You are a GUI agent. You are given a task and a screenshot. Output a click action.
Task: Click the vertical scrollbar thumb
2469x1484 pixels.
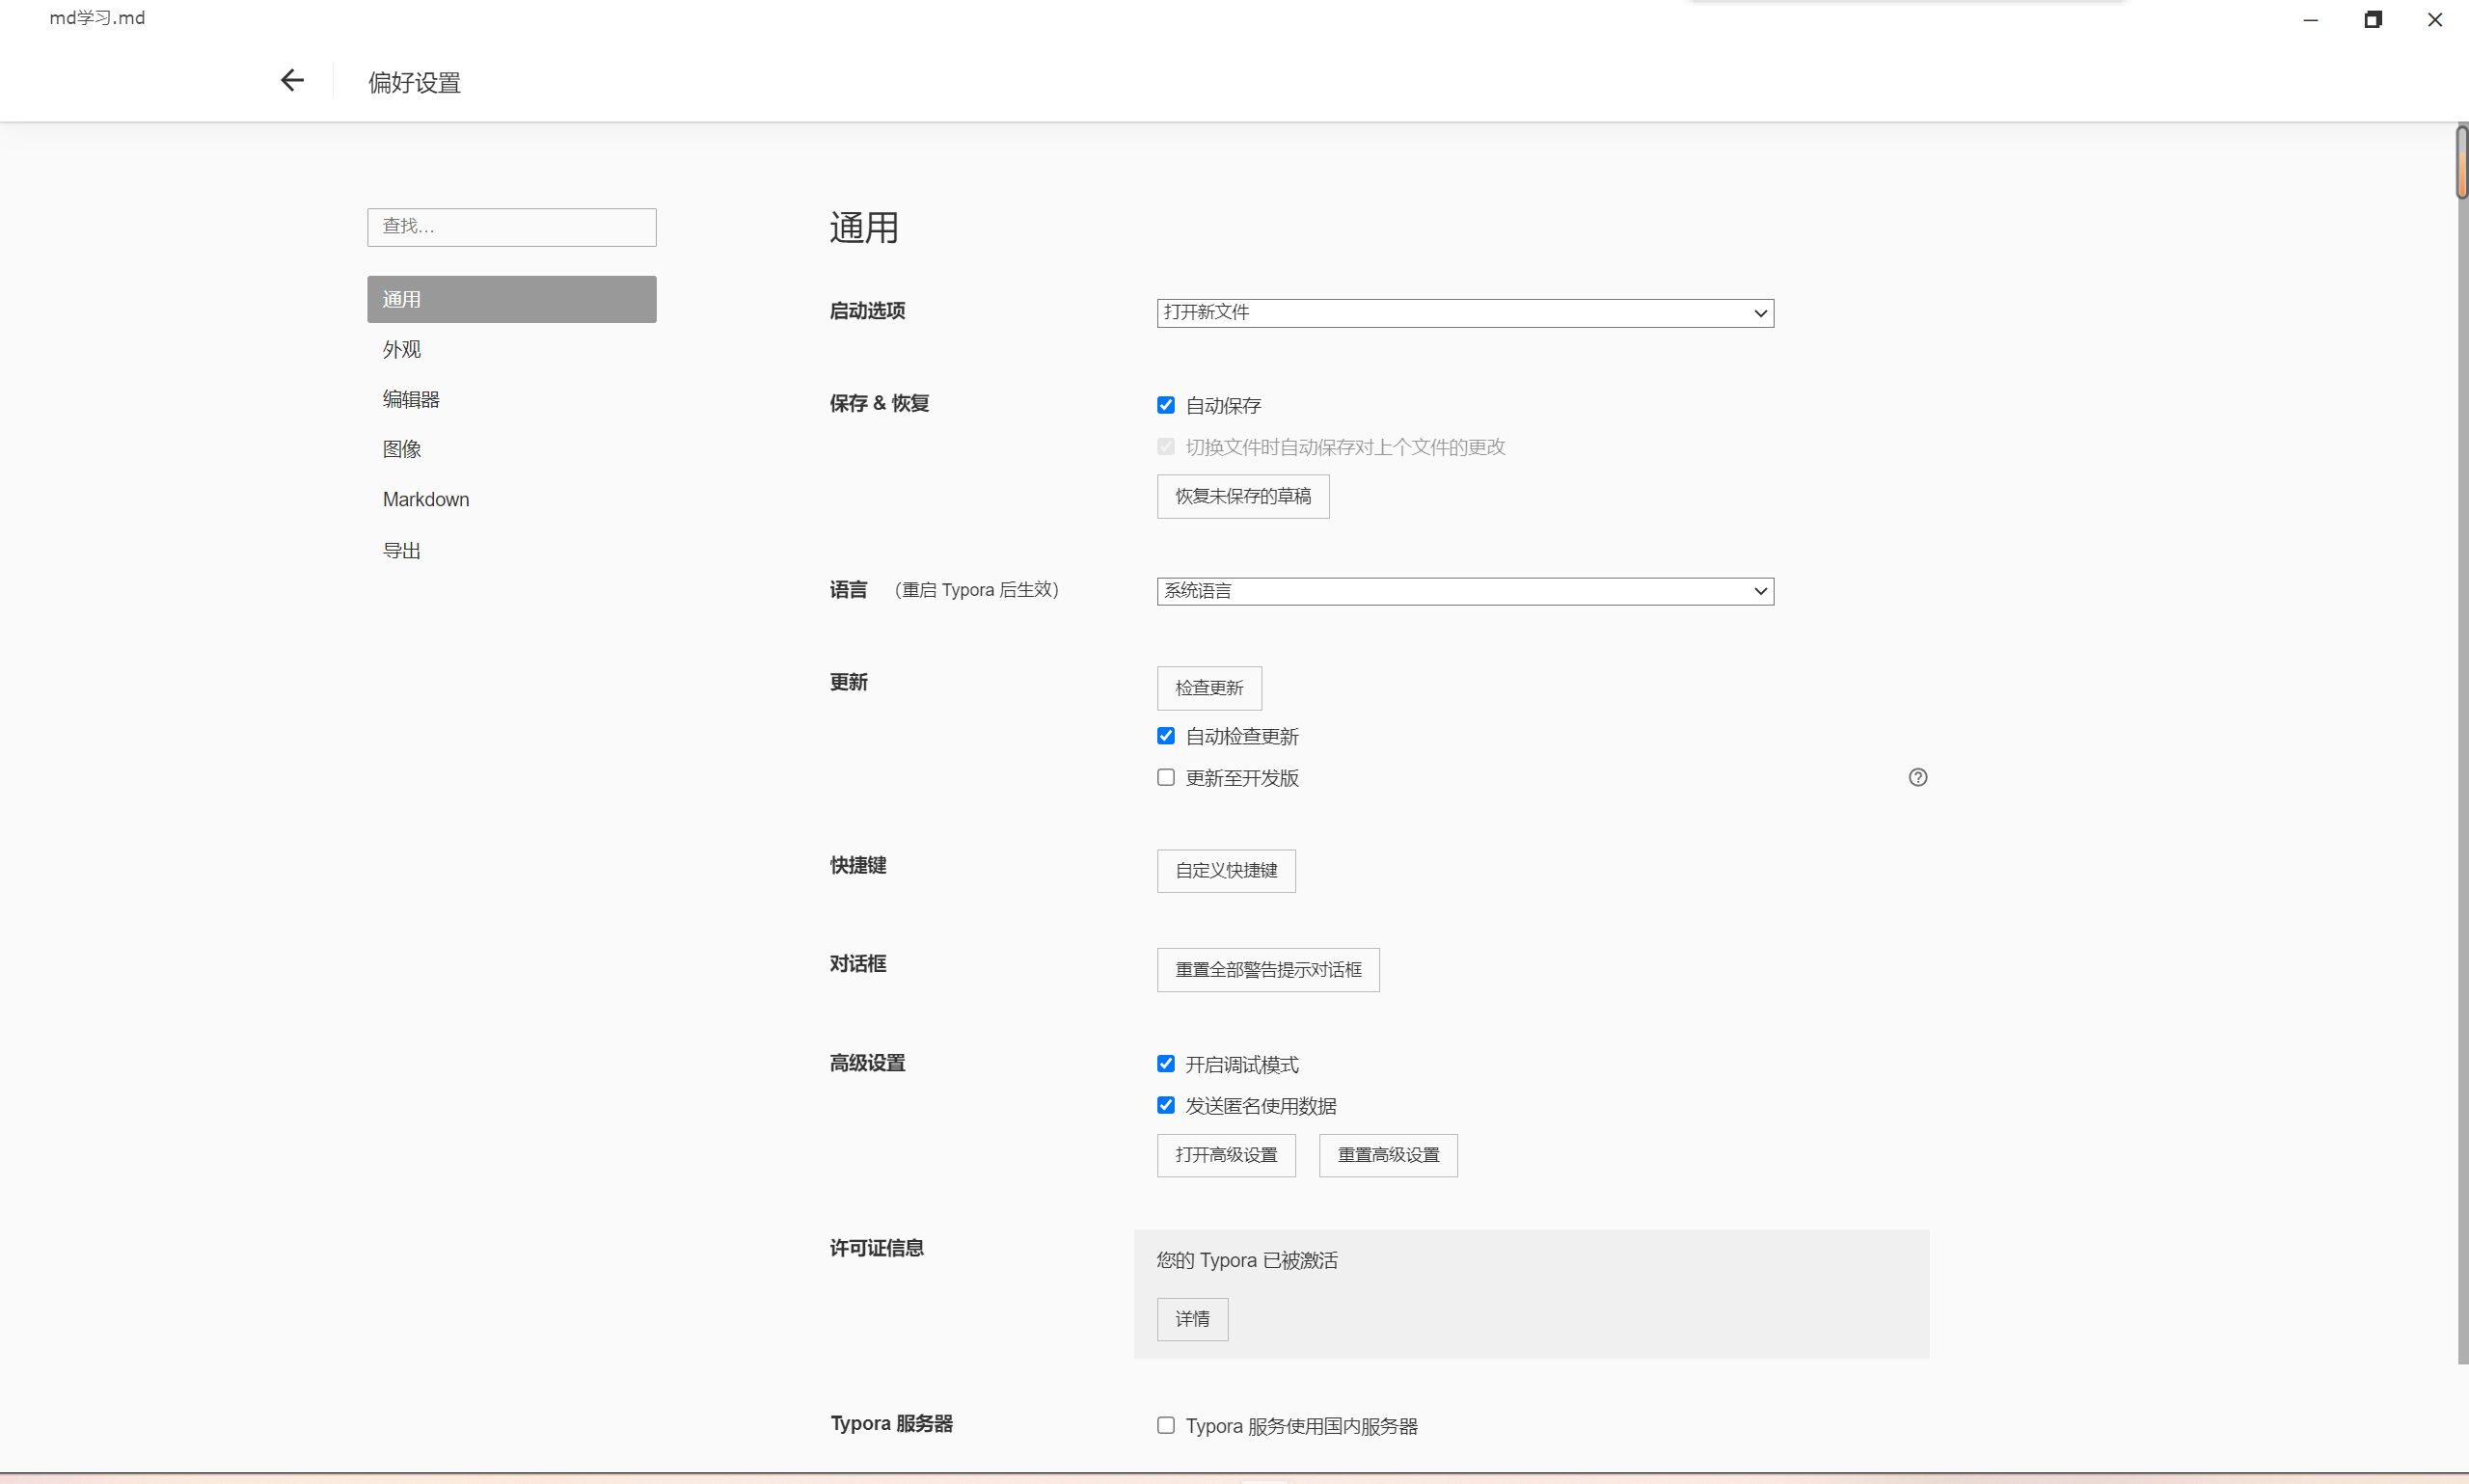[x=2461, y=162]
